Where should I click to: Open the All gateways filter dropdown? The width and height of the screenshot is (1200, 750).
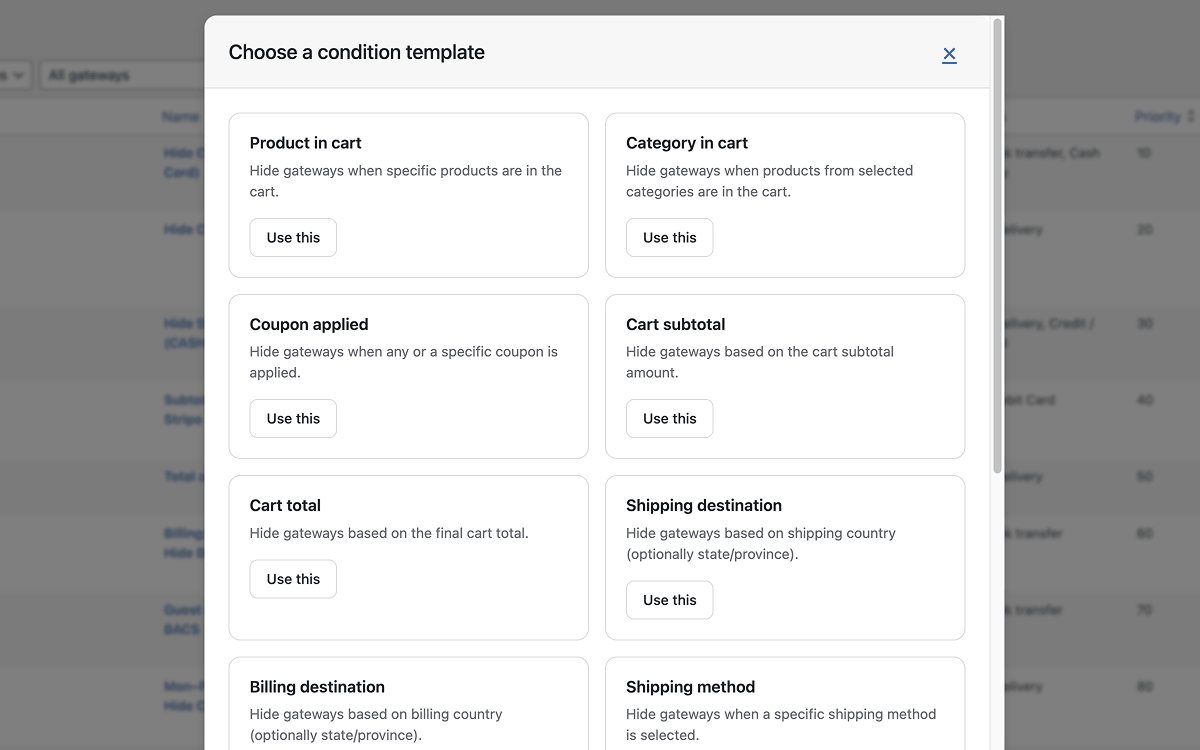click(x=120, y=74)
